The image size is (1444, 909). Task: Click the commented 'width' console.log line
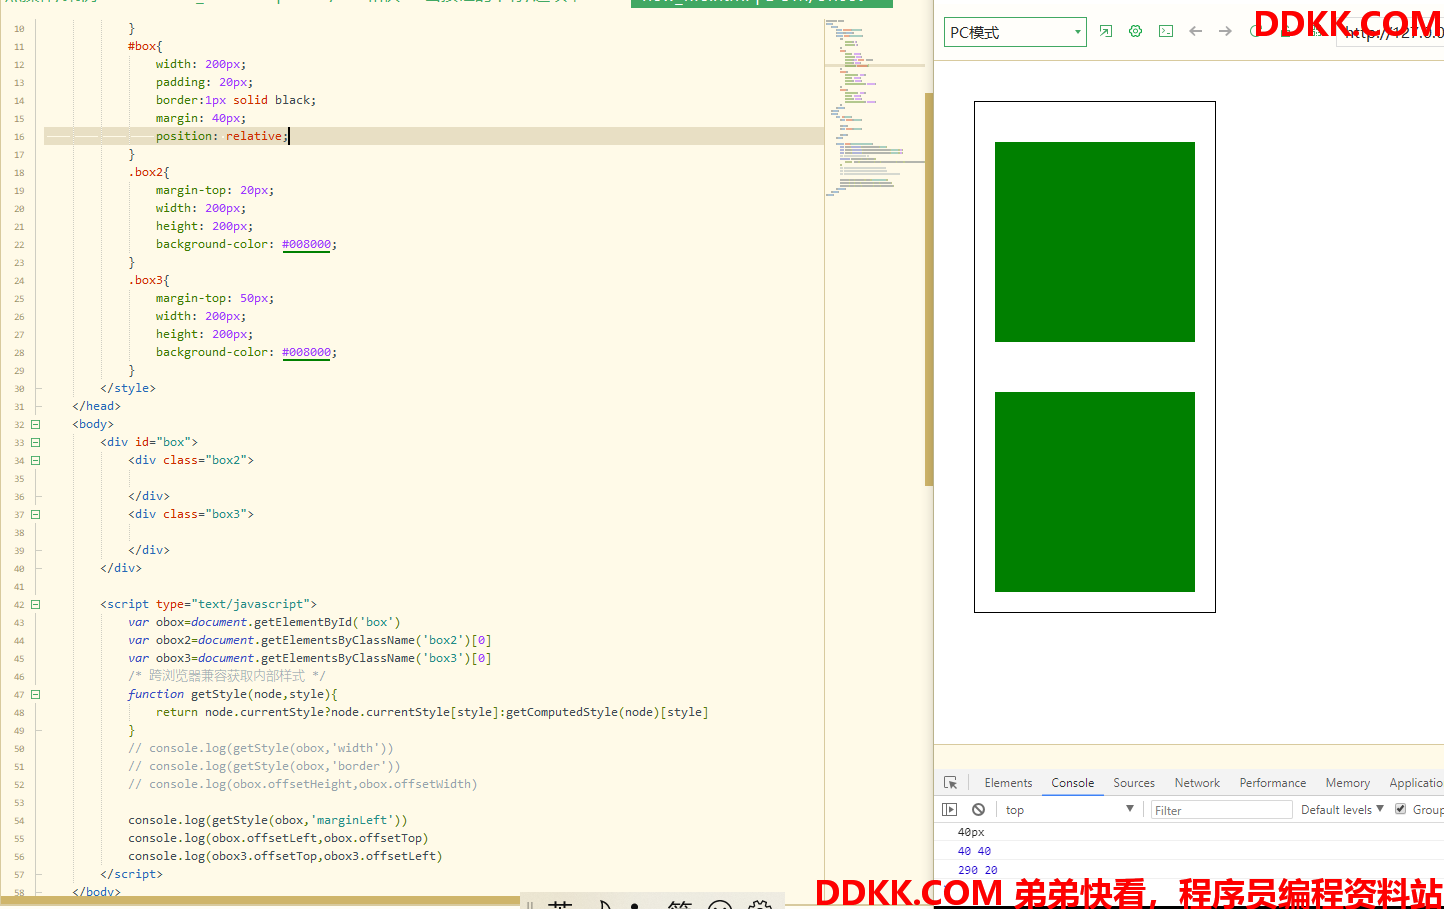(261, 748)
